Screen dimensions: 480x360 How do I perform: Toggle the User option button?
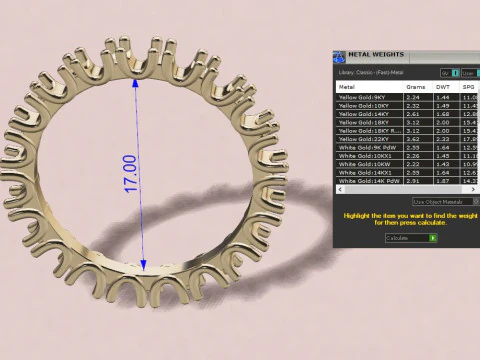pyautogui.click(x=471, y=73)
